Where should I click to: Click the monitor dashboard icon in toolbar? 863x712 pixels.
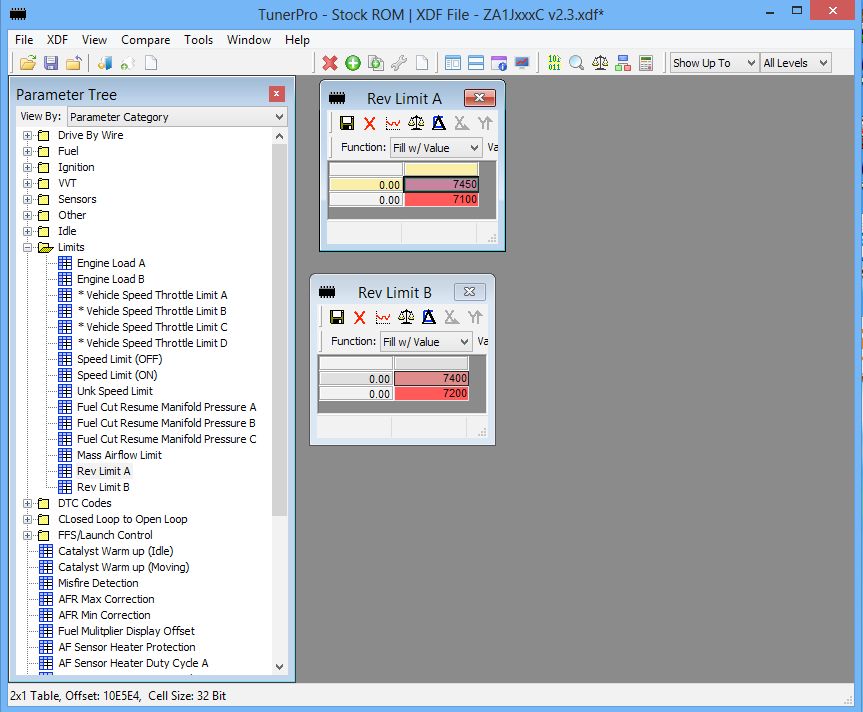pyautogui.click(x=522, y=63)
